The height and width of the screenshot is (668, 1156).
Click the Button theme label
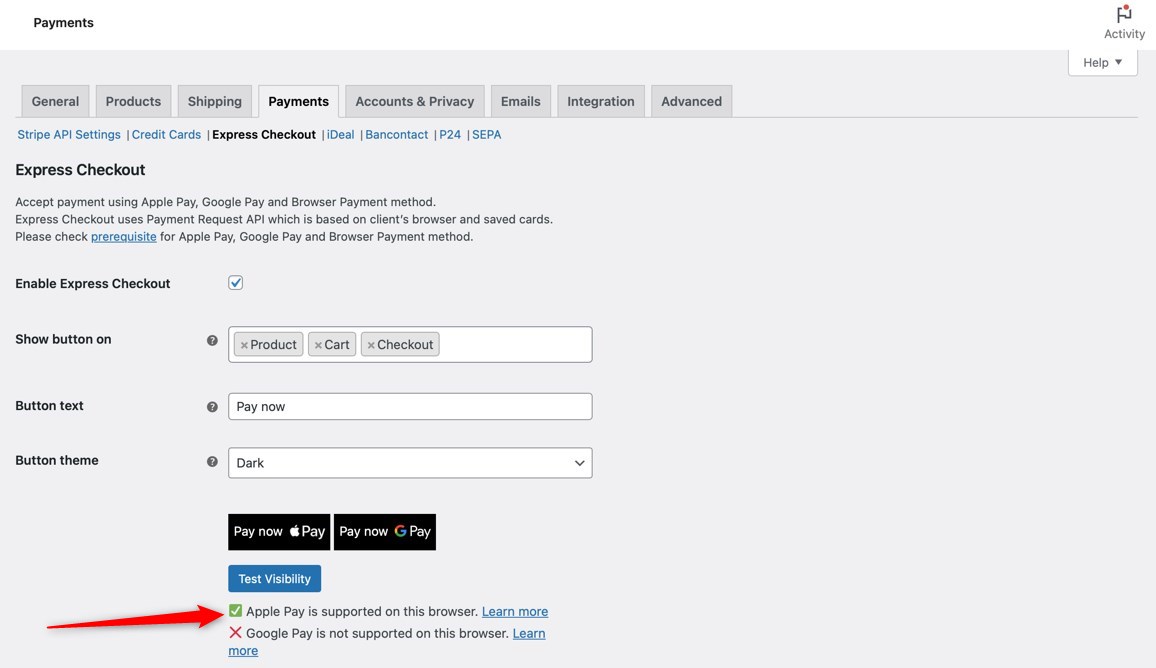(57, 460)
